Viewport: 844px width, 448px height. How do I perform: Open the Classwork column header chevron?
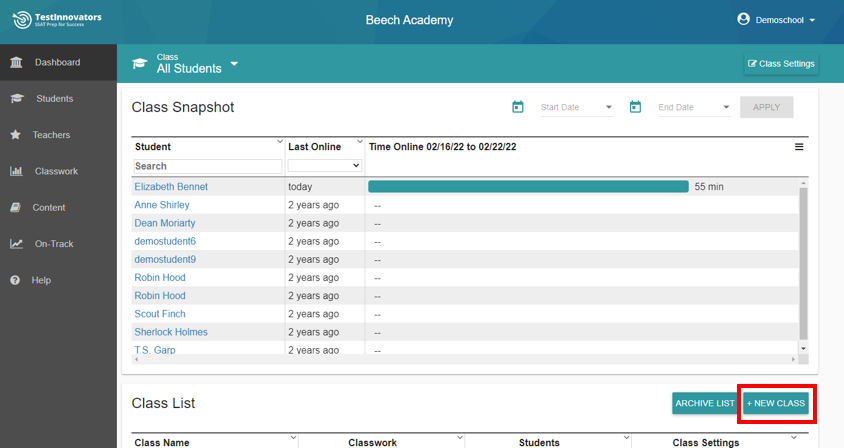[x=460, y=437]
